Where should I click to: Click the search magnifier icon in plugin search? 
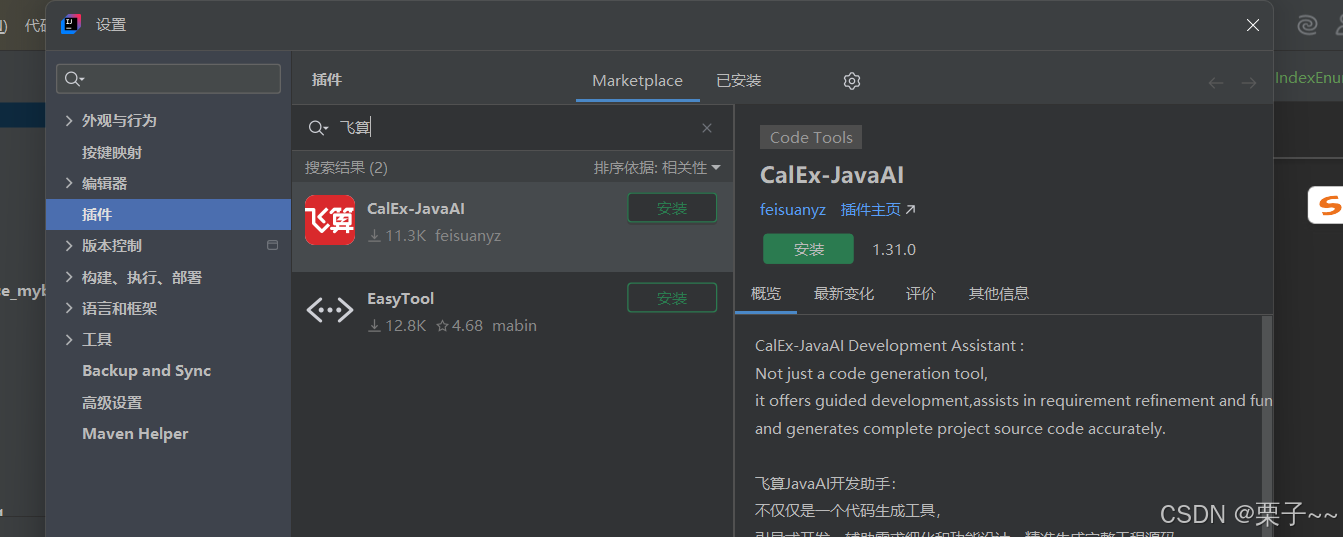click(318, 128)
